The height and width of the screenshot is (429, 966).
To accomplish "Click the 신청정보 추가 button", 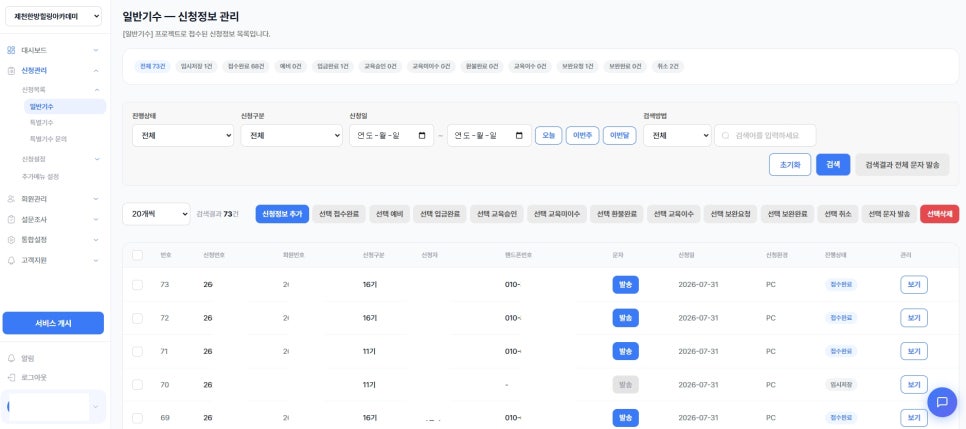I will click(x=282, y=214).
